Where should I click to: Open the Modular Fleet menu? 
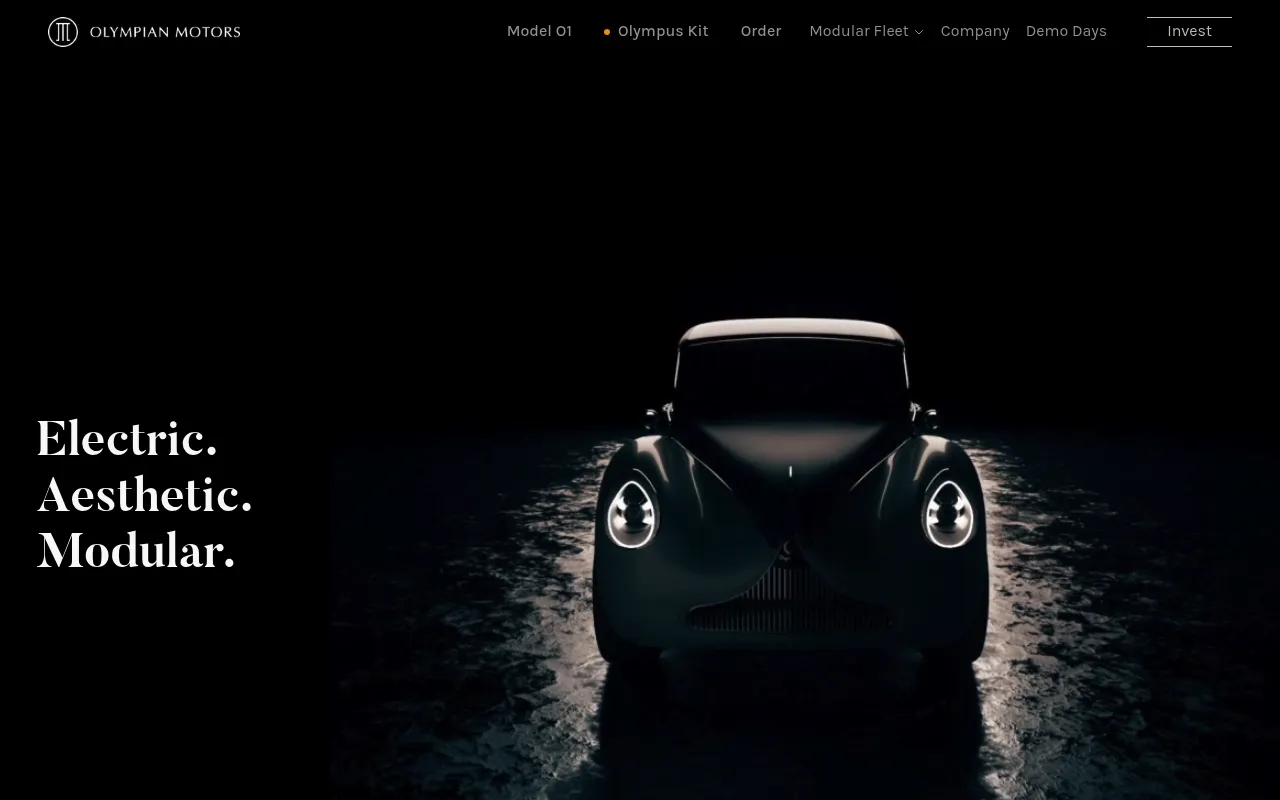pos(859,31)
